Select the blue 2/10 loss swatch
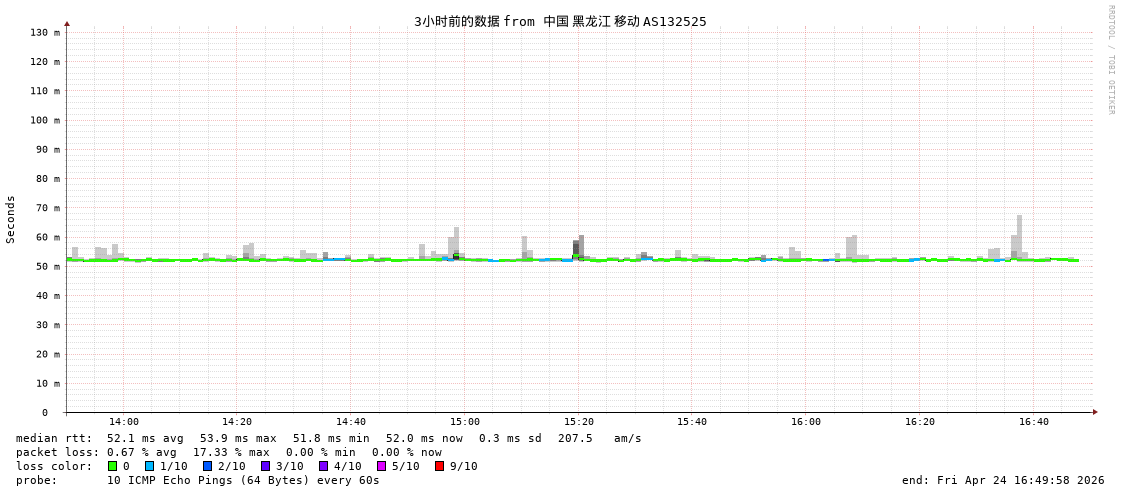Screen dimensions: 1121x494 click(x=208, y=466)
